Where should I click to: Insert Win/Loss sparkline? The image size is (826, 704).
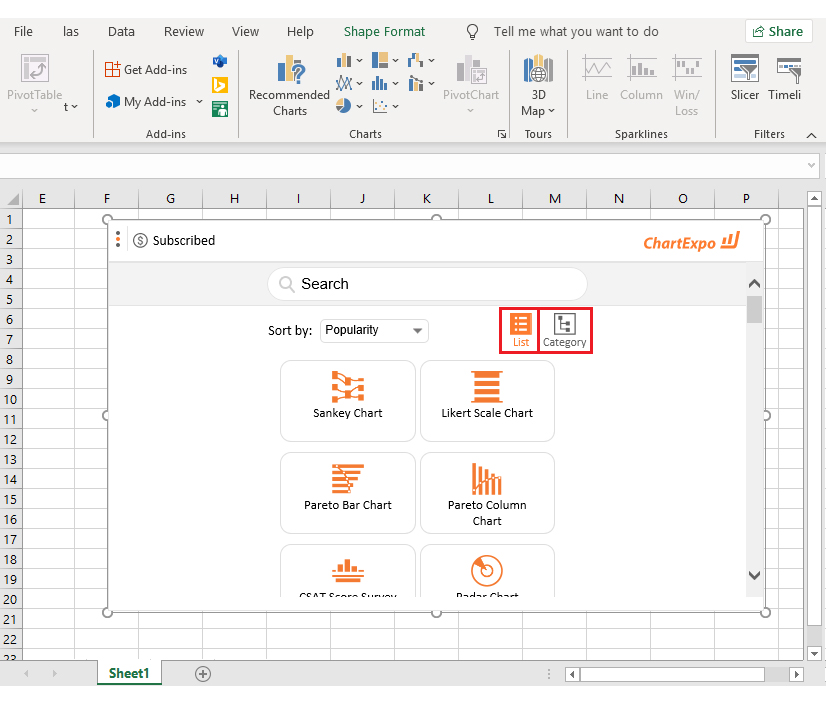pyautogui.click(x=687, y=85)
